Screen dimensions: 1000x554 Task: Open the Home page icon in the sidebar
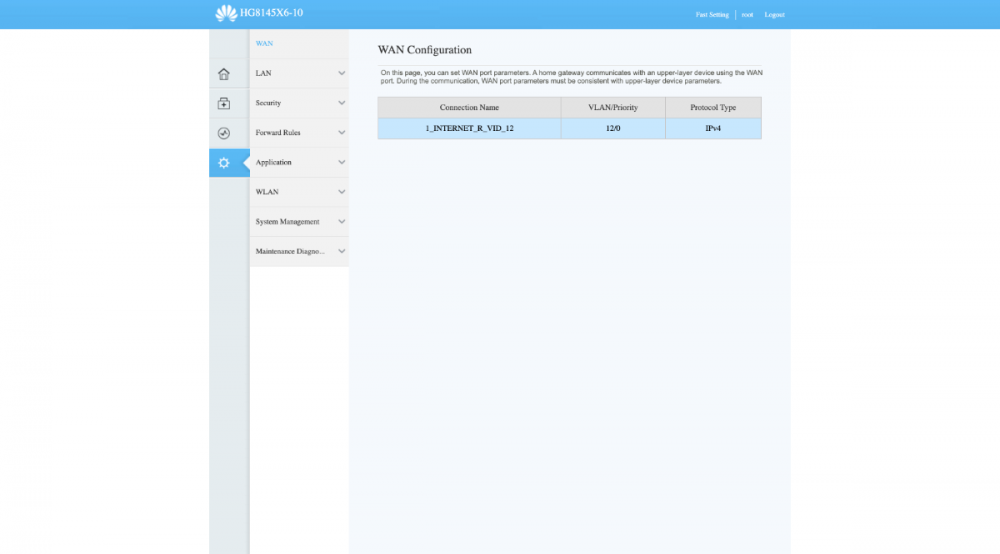coord(224,74)
